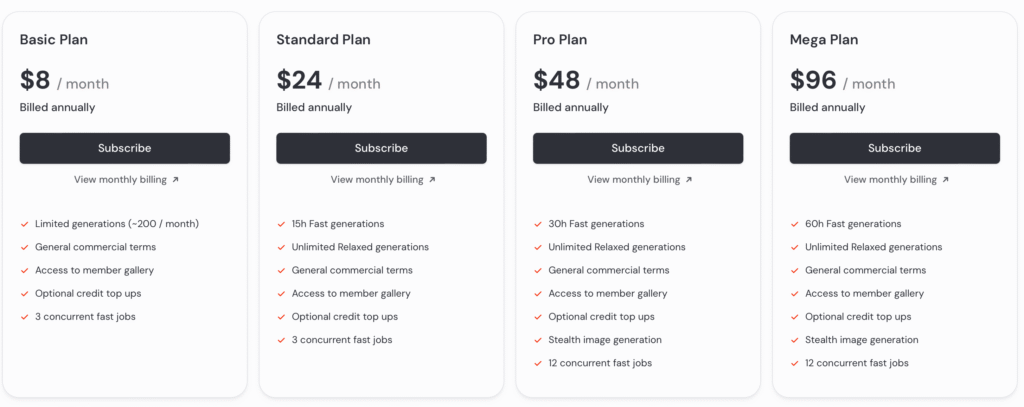The width and height of the screenshot is (1024, 407).
Task: Click checkmark next to 15h Fast generations
Action: 281,224
